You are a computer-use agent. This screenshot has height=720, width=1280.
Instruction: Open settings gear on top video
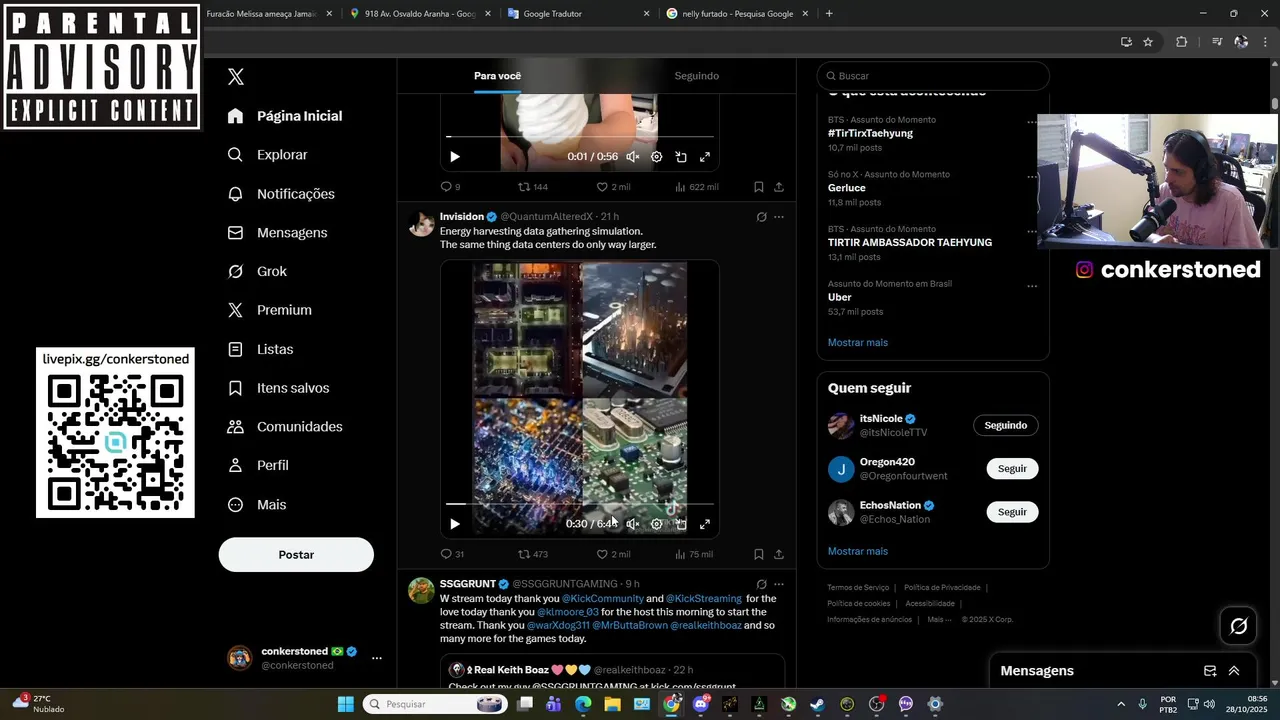tap(657, 157)
